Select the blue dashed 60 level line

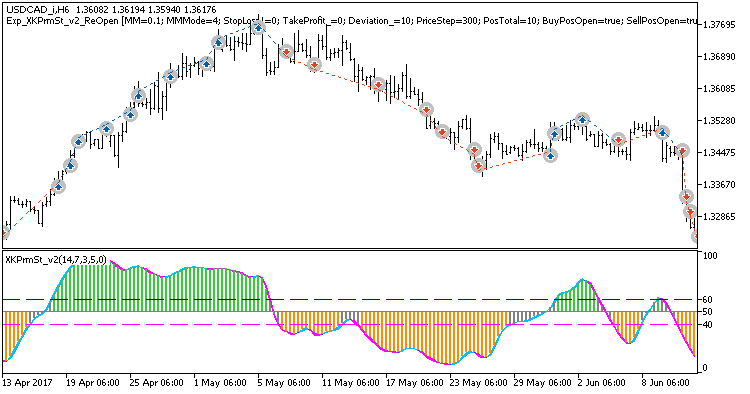click(x=350, y=300)
